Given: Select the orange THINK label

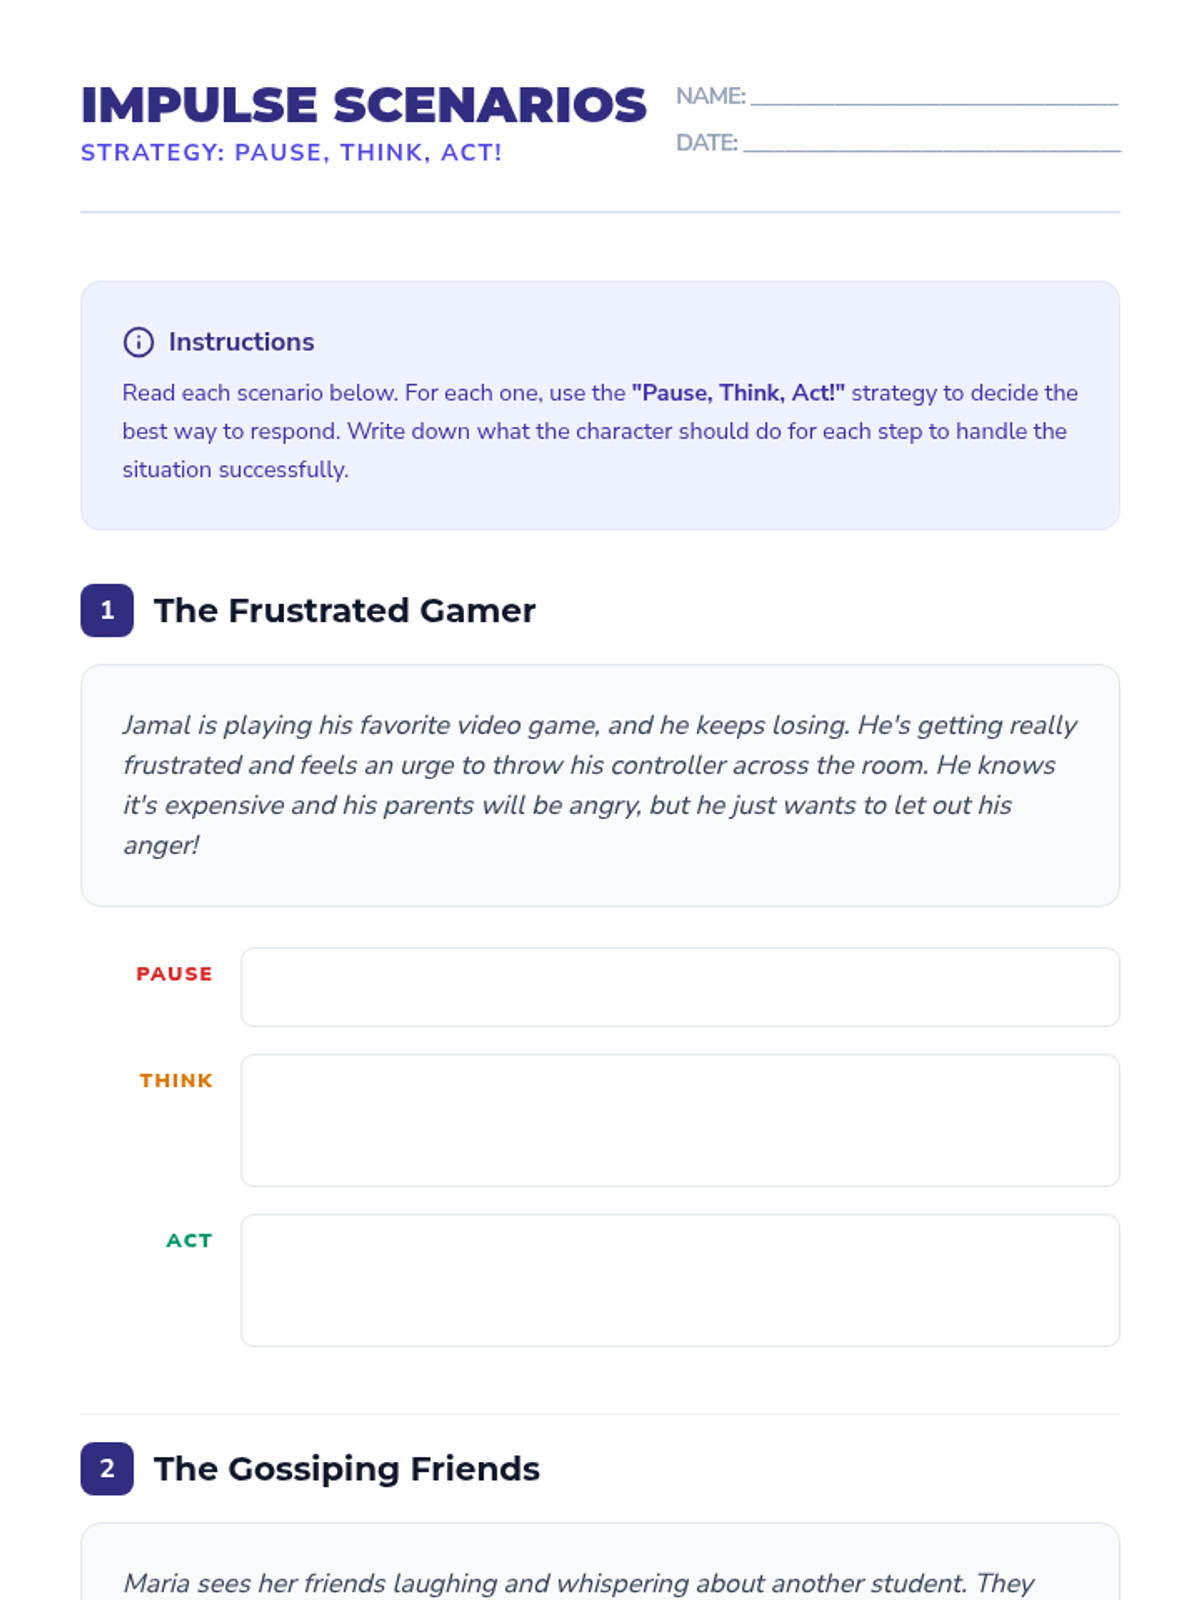Looking at the screenshot, I should 176,1081.
